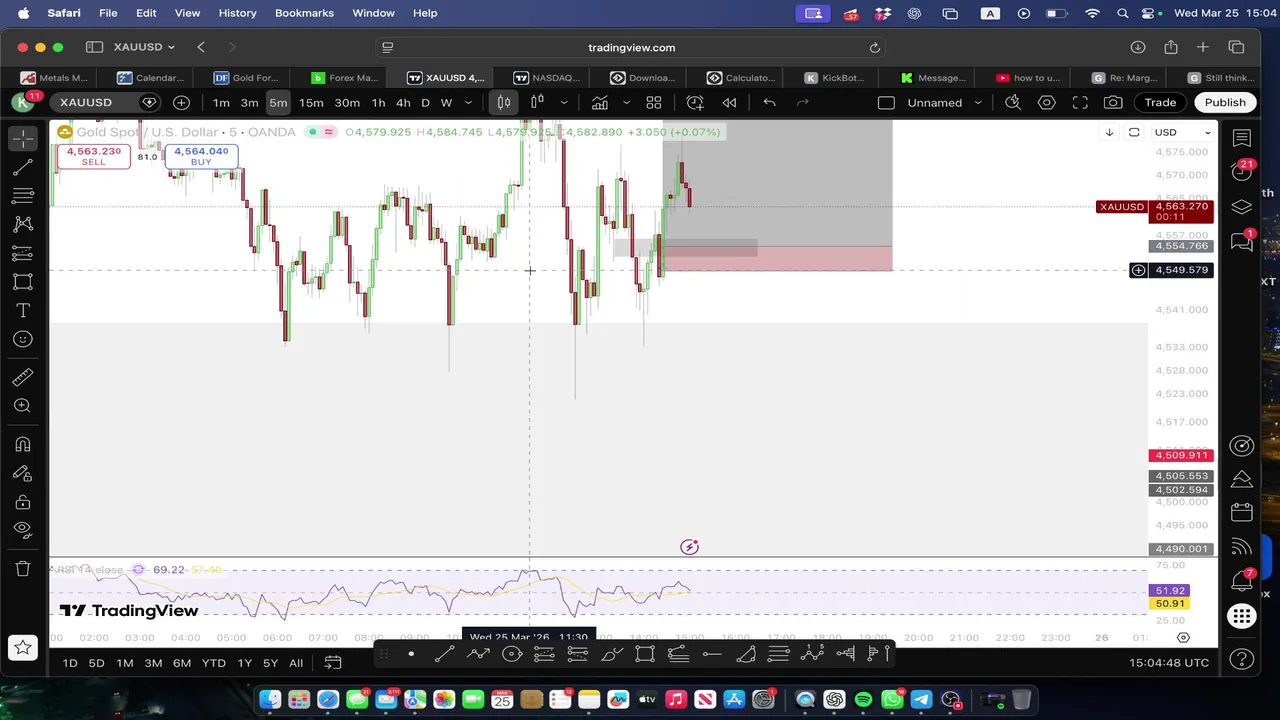Select the 1D date range
This screenshot has width=1280, height=720.
click(70, 663)
